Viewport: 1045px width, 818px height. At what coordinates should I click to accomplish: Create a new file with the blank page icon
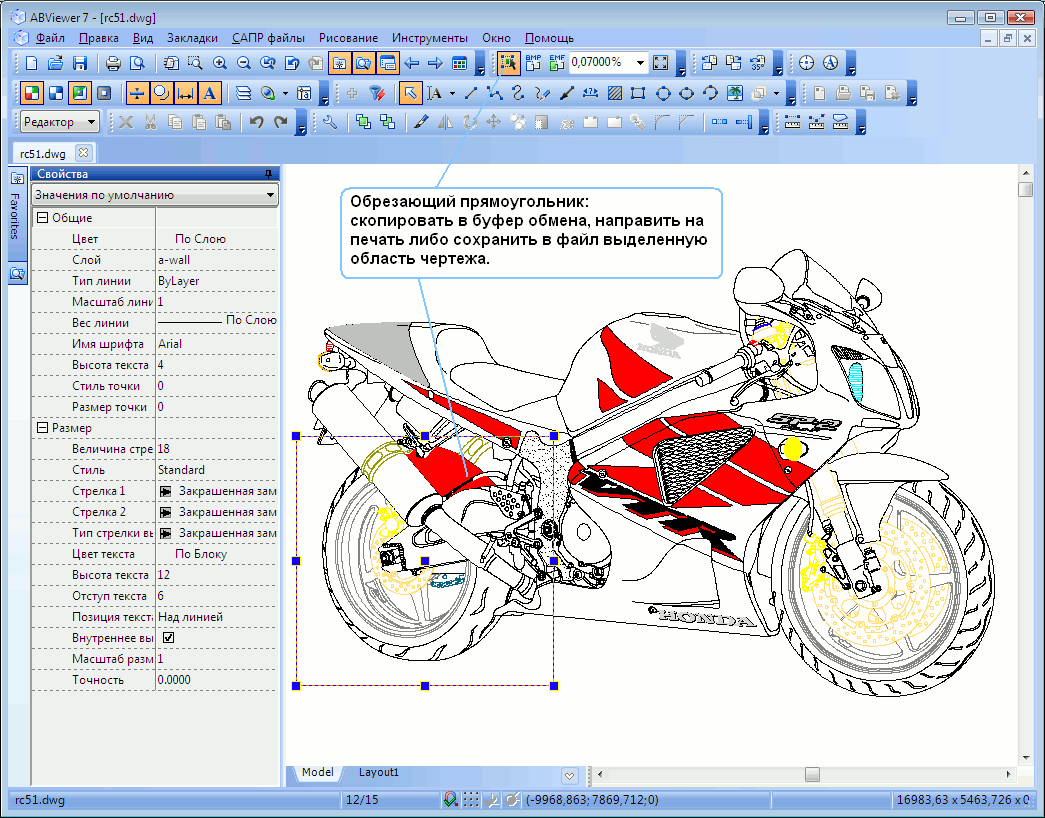point(31,63)
